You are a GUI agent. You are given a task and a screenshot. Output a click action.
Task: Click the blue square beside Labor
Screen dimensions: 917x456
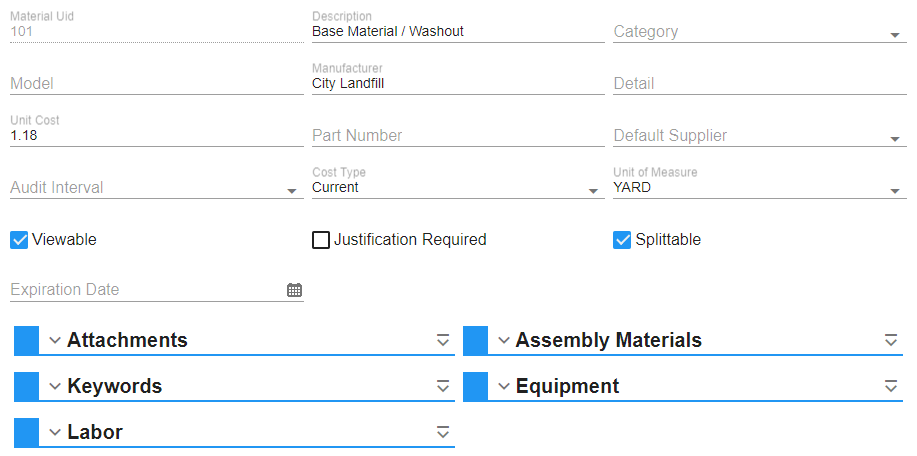(x=26, y=432)
